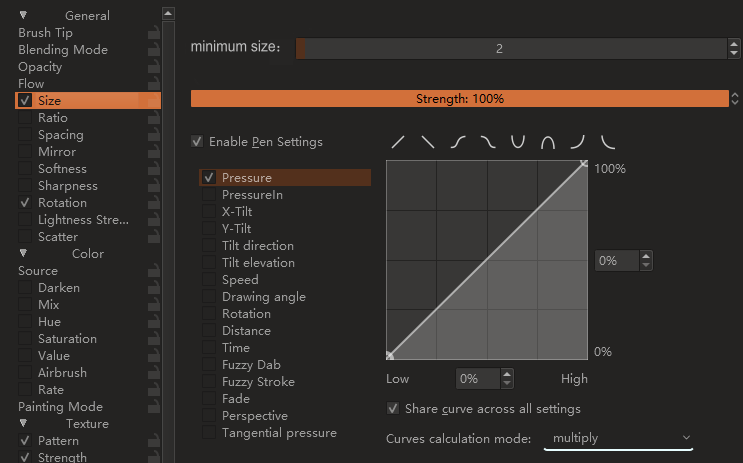Screen dimensions: 743x463
Task: Select the Speed sensor in list
Action: (240, 280)
